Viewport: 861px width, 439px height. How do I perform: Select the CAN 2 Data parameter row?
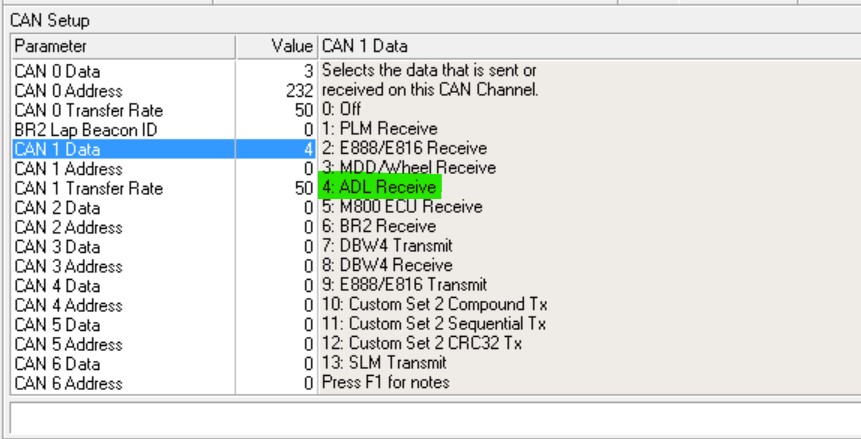tap(164, 208)
